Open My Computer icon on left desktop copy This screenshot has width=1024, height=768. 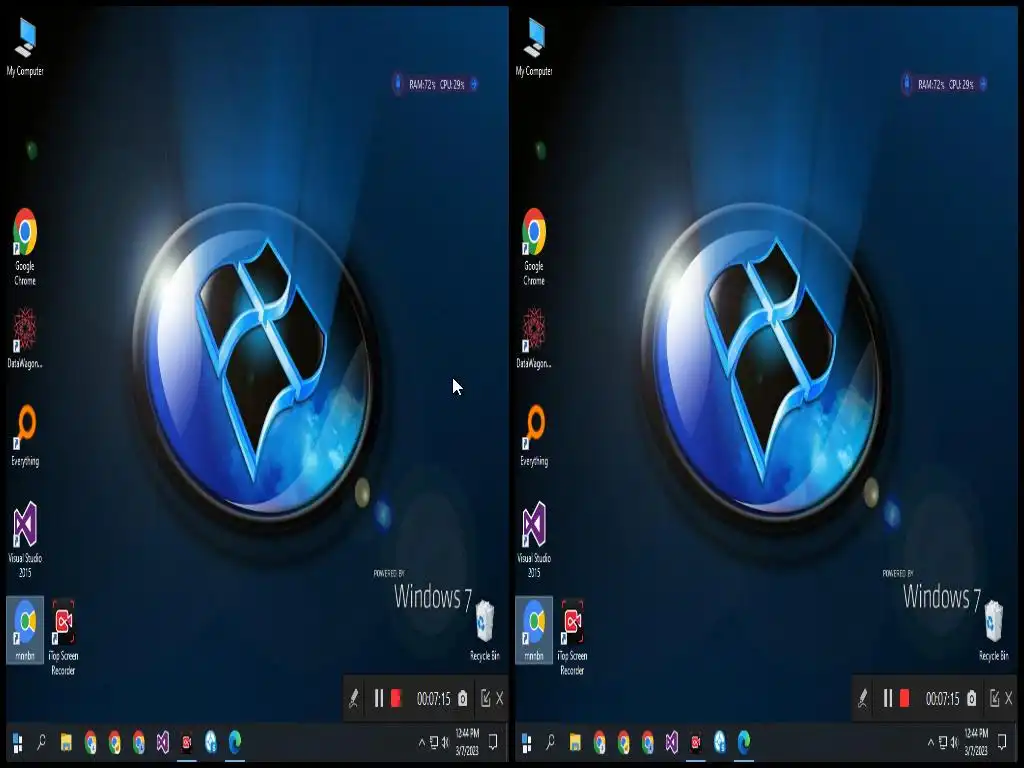pyautogui.click(x=25, y=46)
